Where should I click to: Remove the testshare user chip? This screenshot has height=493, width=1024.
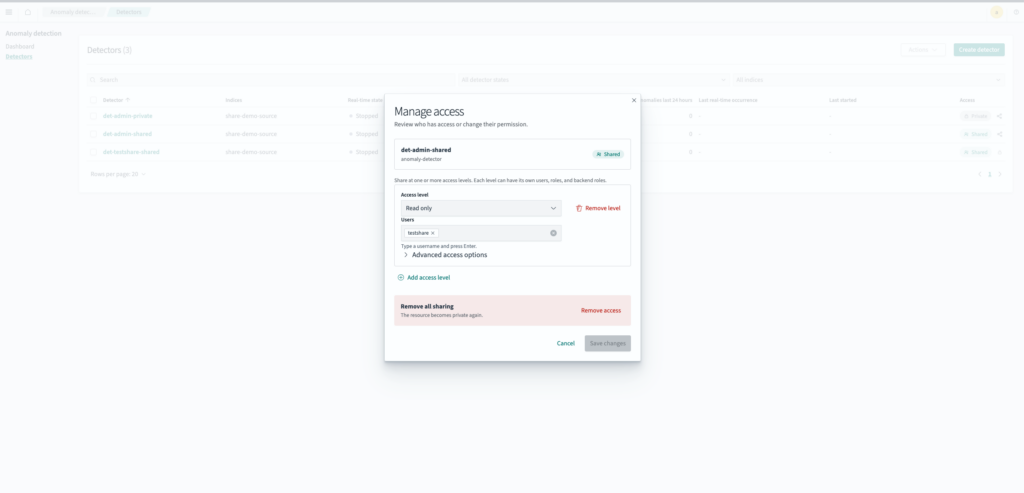pyautogui.click(x=432, y=233)
